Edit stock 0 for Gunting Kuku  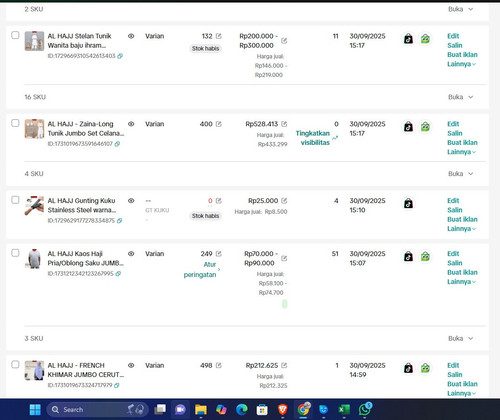[219, 201]
